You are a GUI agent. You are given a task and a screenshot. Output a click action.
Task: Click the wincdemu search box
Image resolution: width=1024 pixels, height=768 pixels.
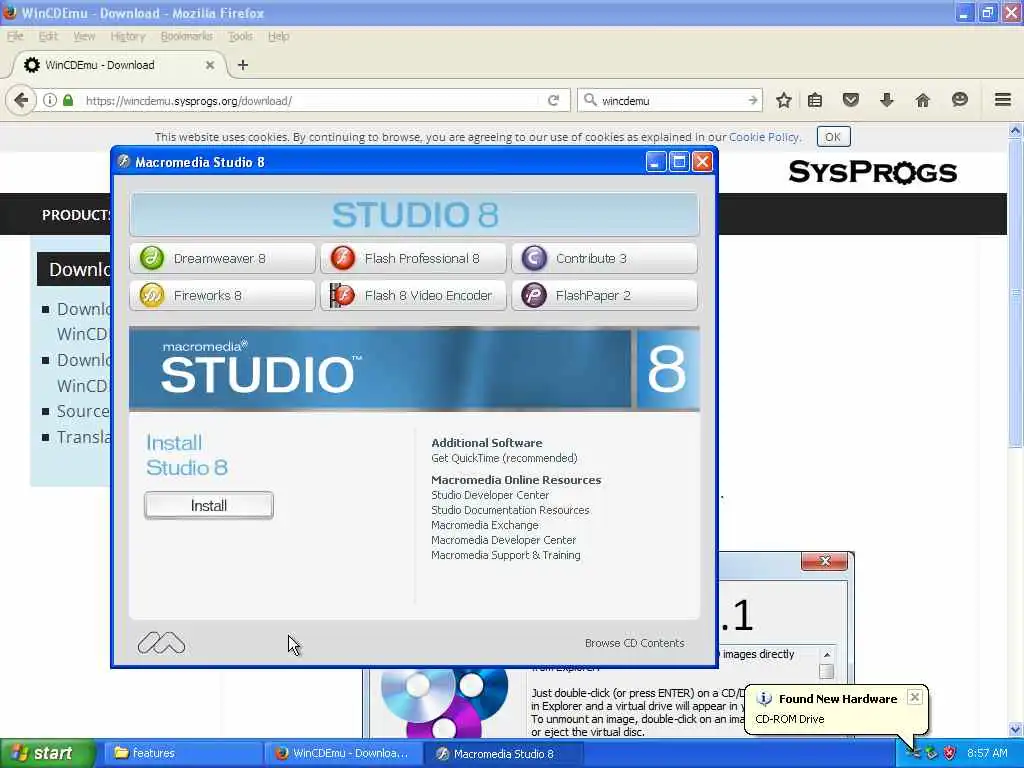click(x=671, y=101)
